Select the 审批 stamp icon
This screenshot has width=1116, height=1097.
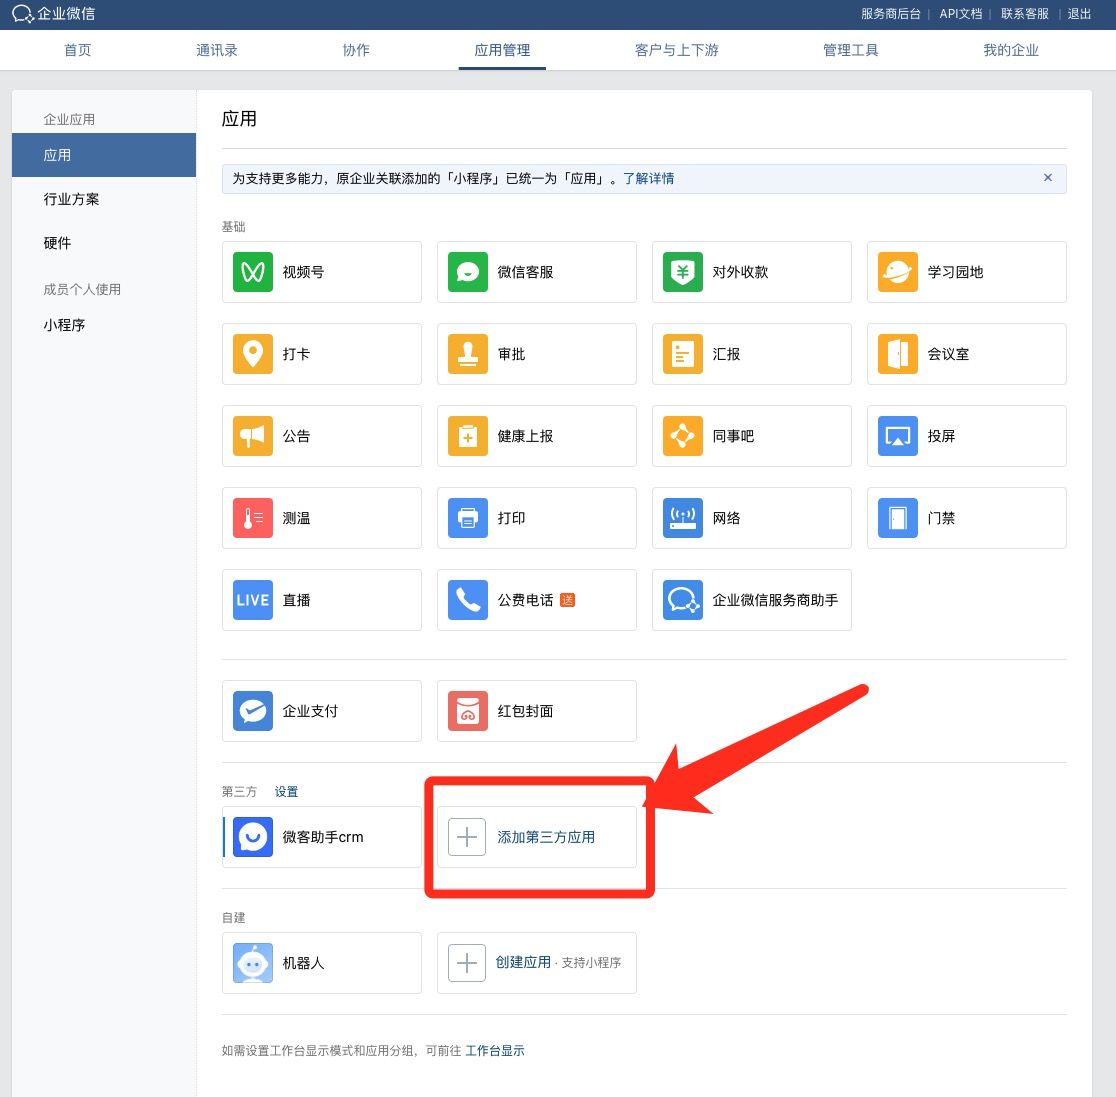click(x=467, y=354)
